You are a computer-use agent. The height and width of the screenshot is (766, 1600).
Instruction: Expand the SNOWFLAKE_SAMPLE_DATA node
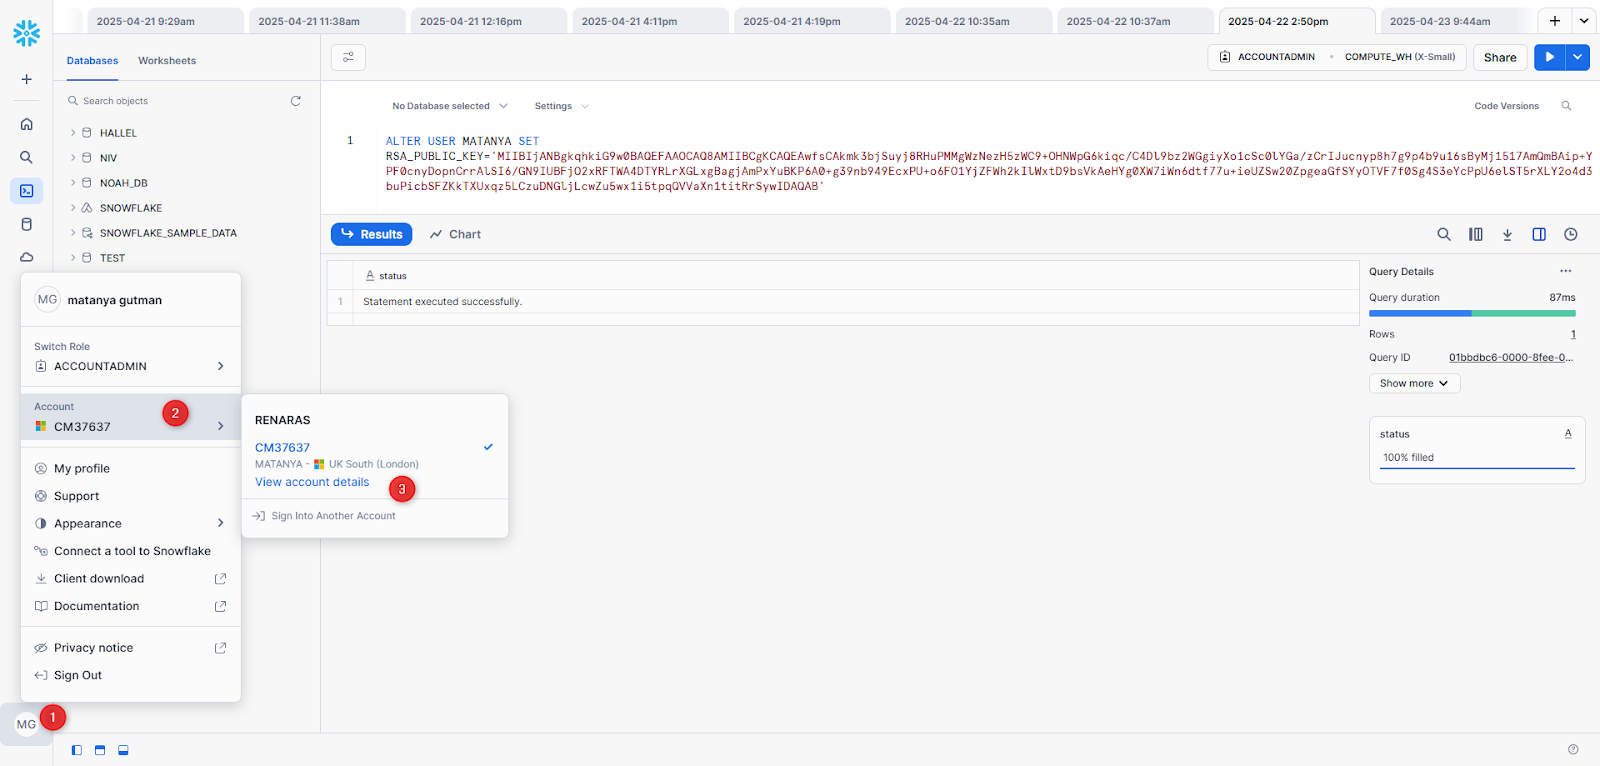tap(73, 233)
